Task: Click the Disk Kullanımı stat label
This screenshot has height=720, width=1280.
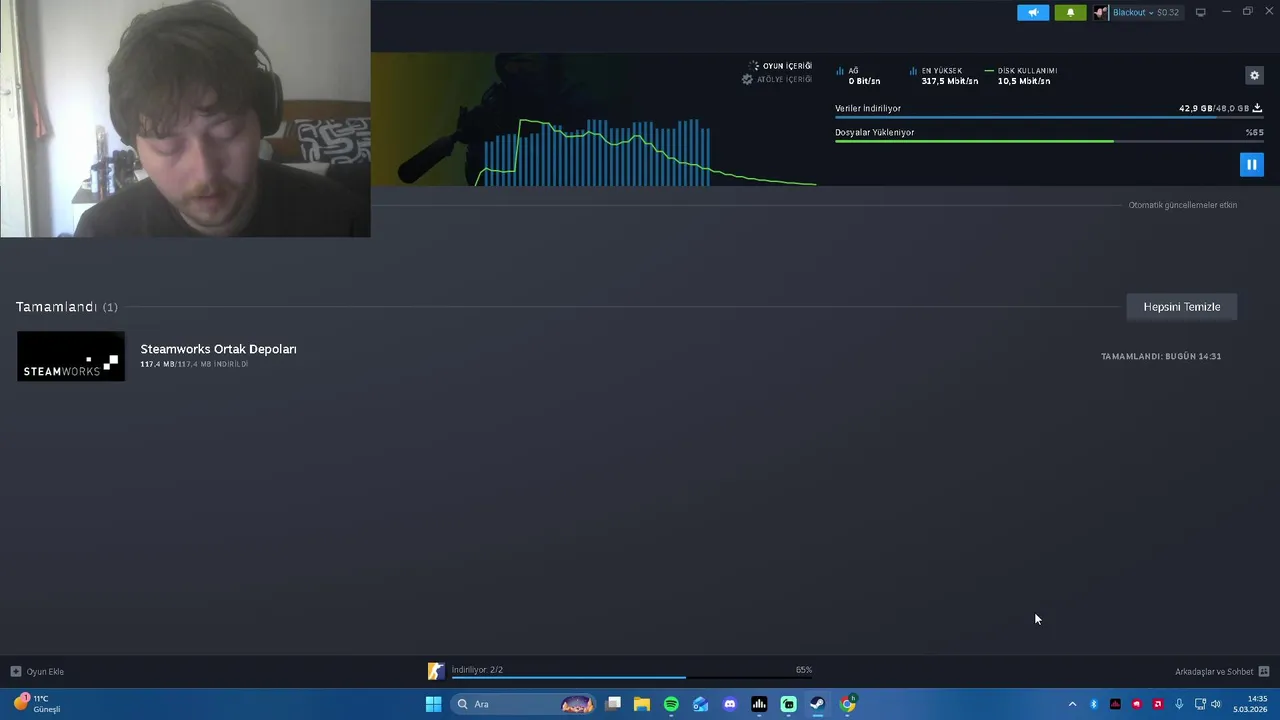Action: (1027, 71)
